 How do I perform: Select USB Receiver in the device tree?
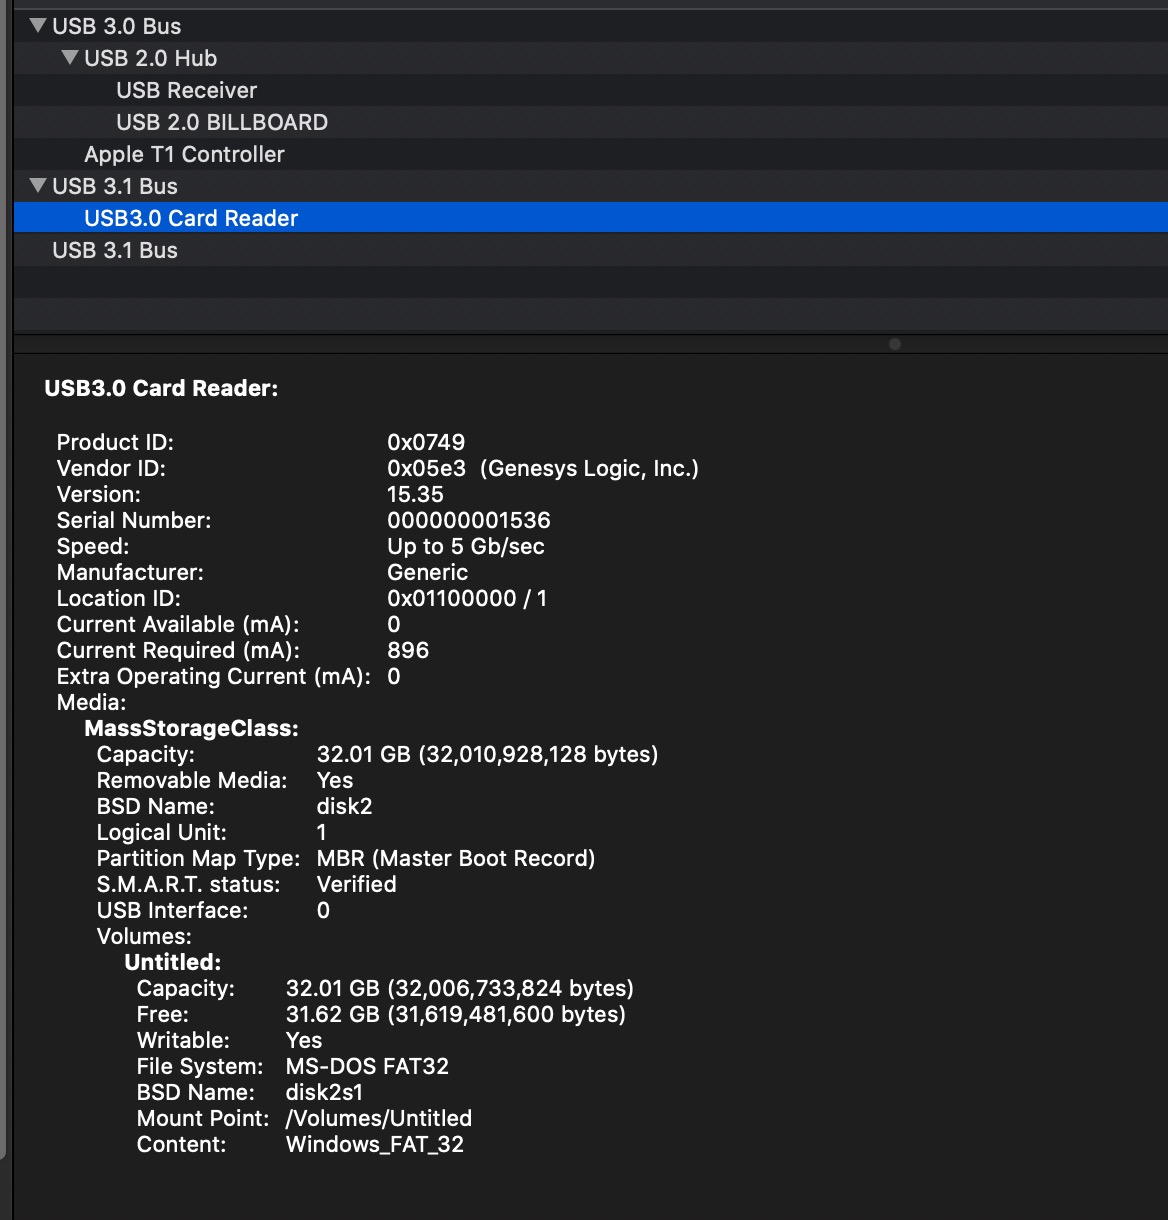(x=186, y=90)
